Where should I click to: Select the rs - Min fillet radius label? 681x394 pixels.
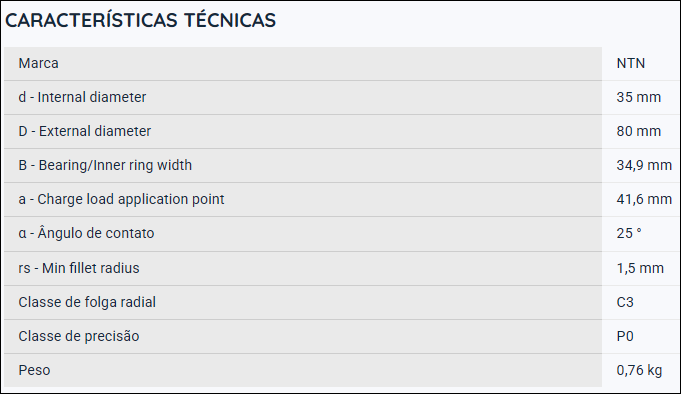pyautogui.click(x=79, y=268)
